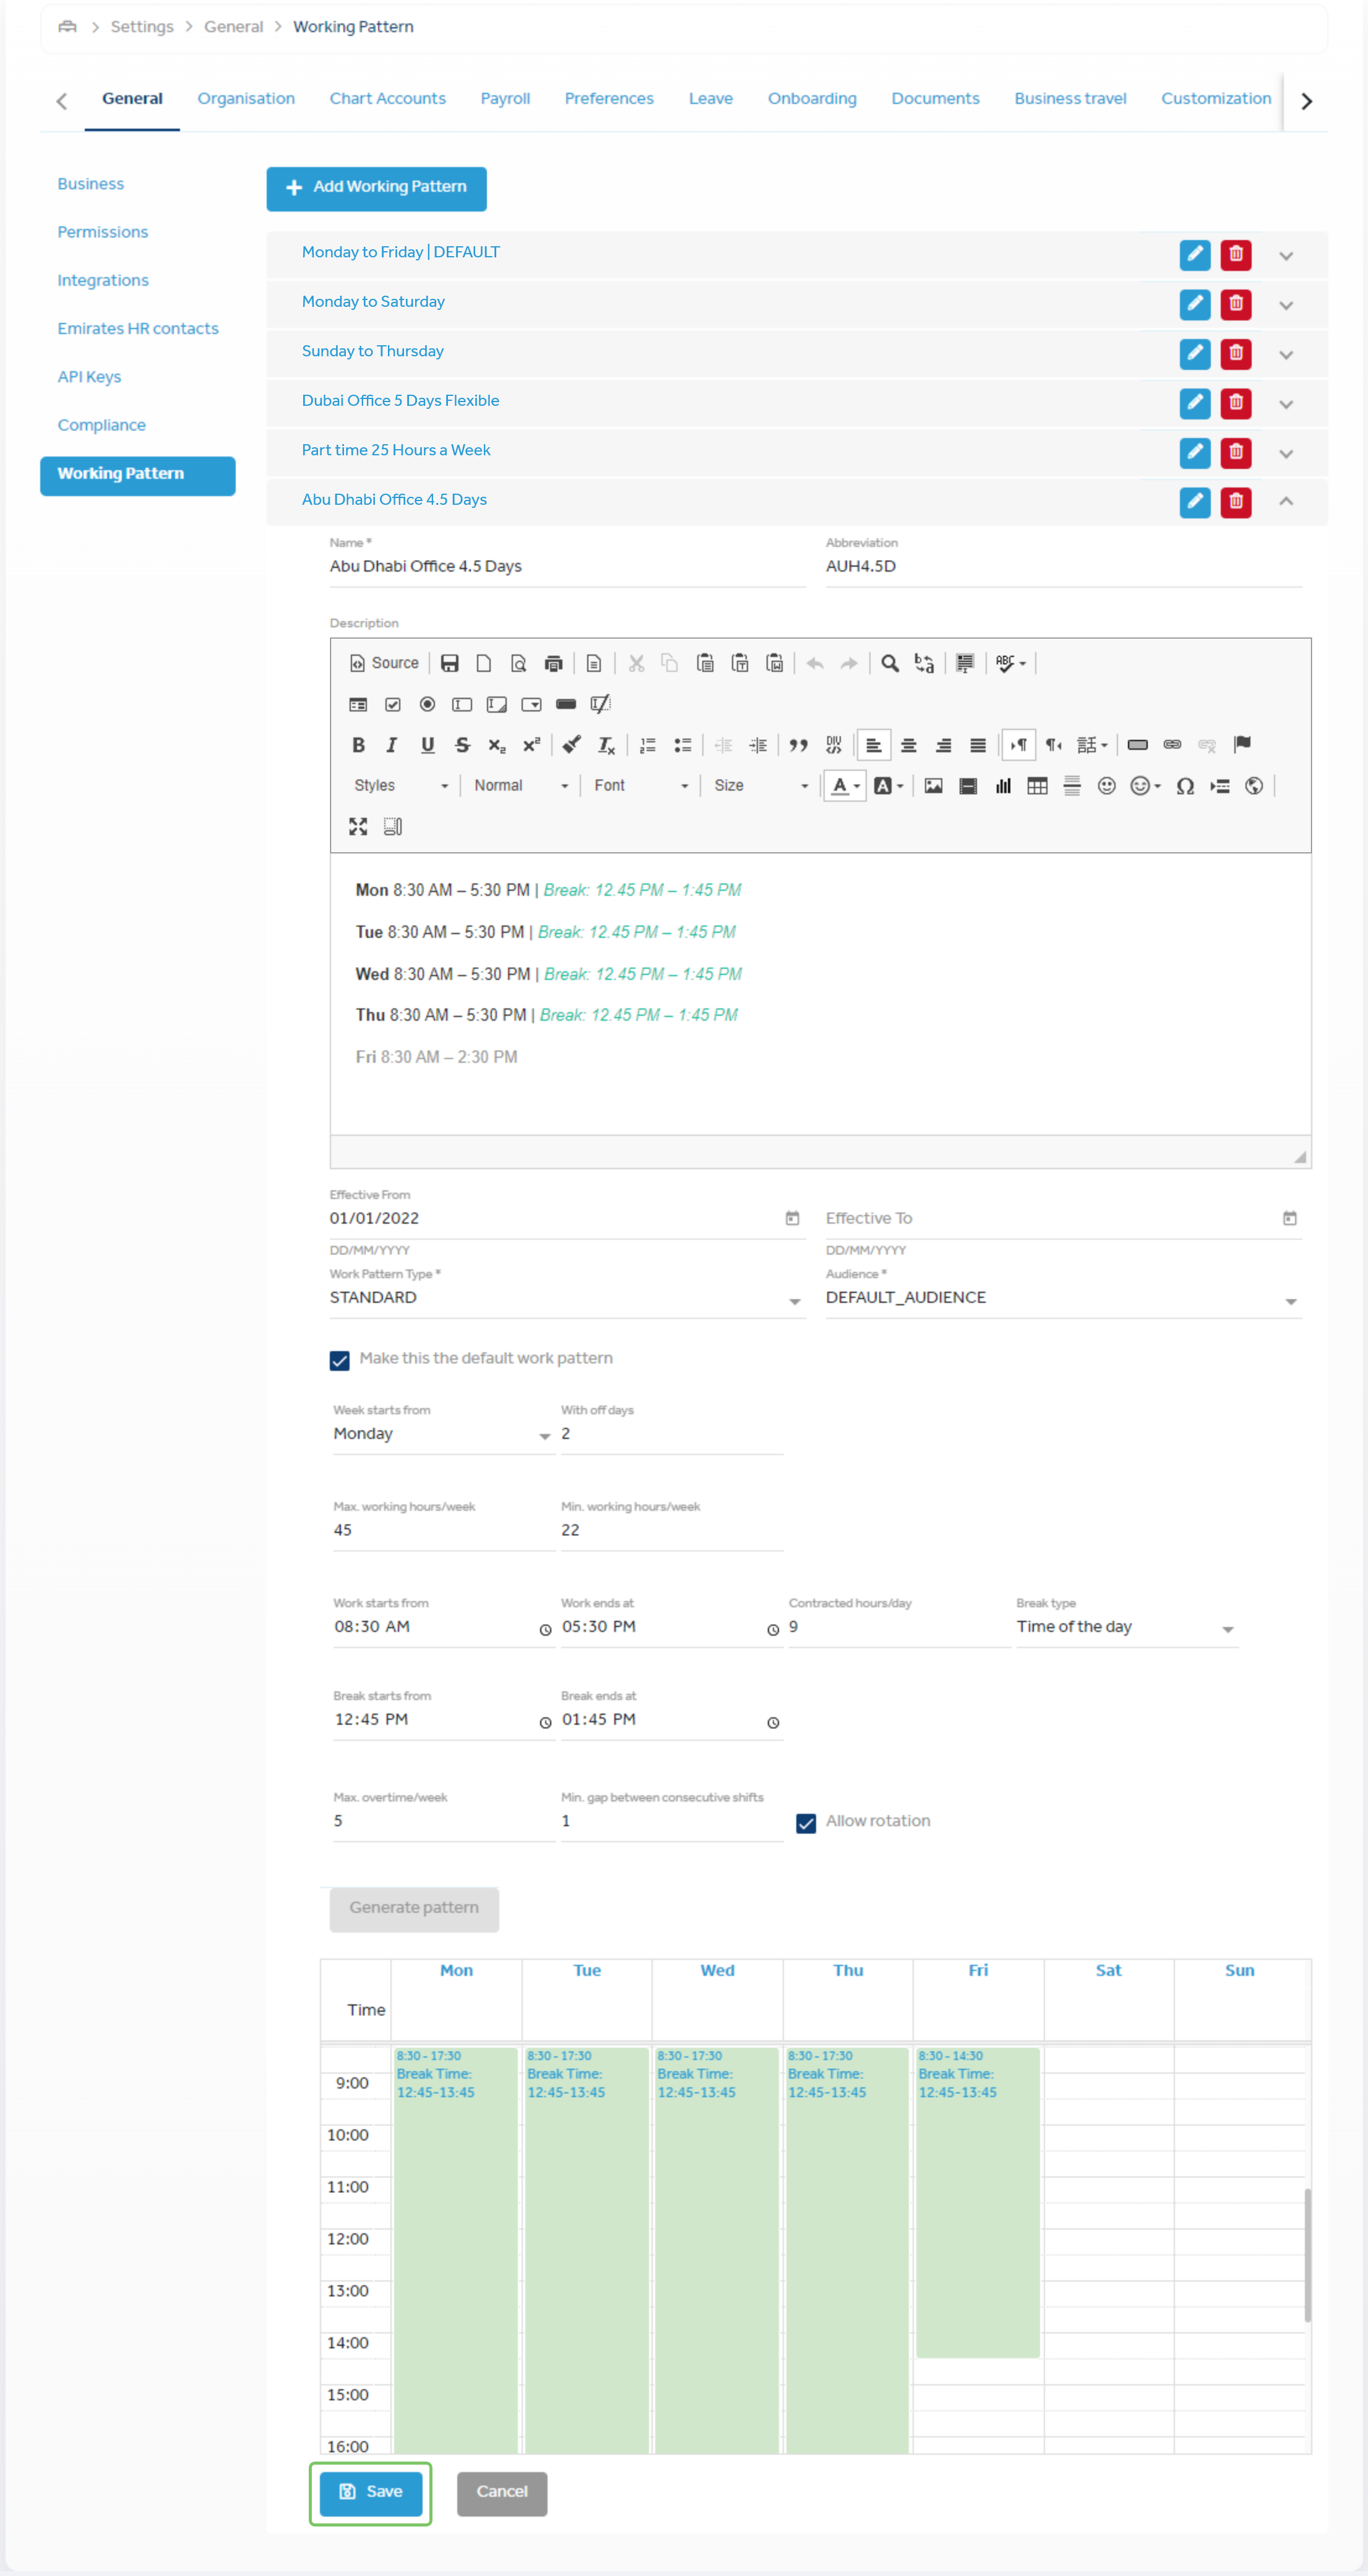Click the checkbox form element in the editor toolbar
The height and width of the screenshot is (2576, 1368).
tap(393, 704)
